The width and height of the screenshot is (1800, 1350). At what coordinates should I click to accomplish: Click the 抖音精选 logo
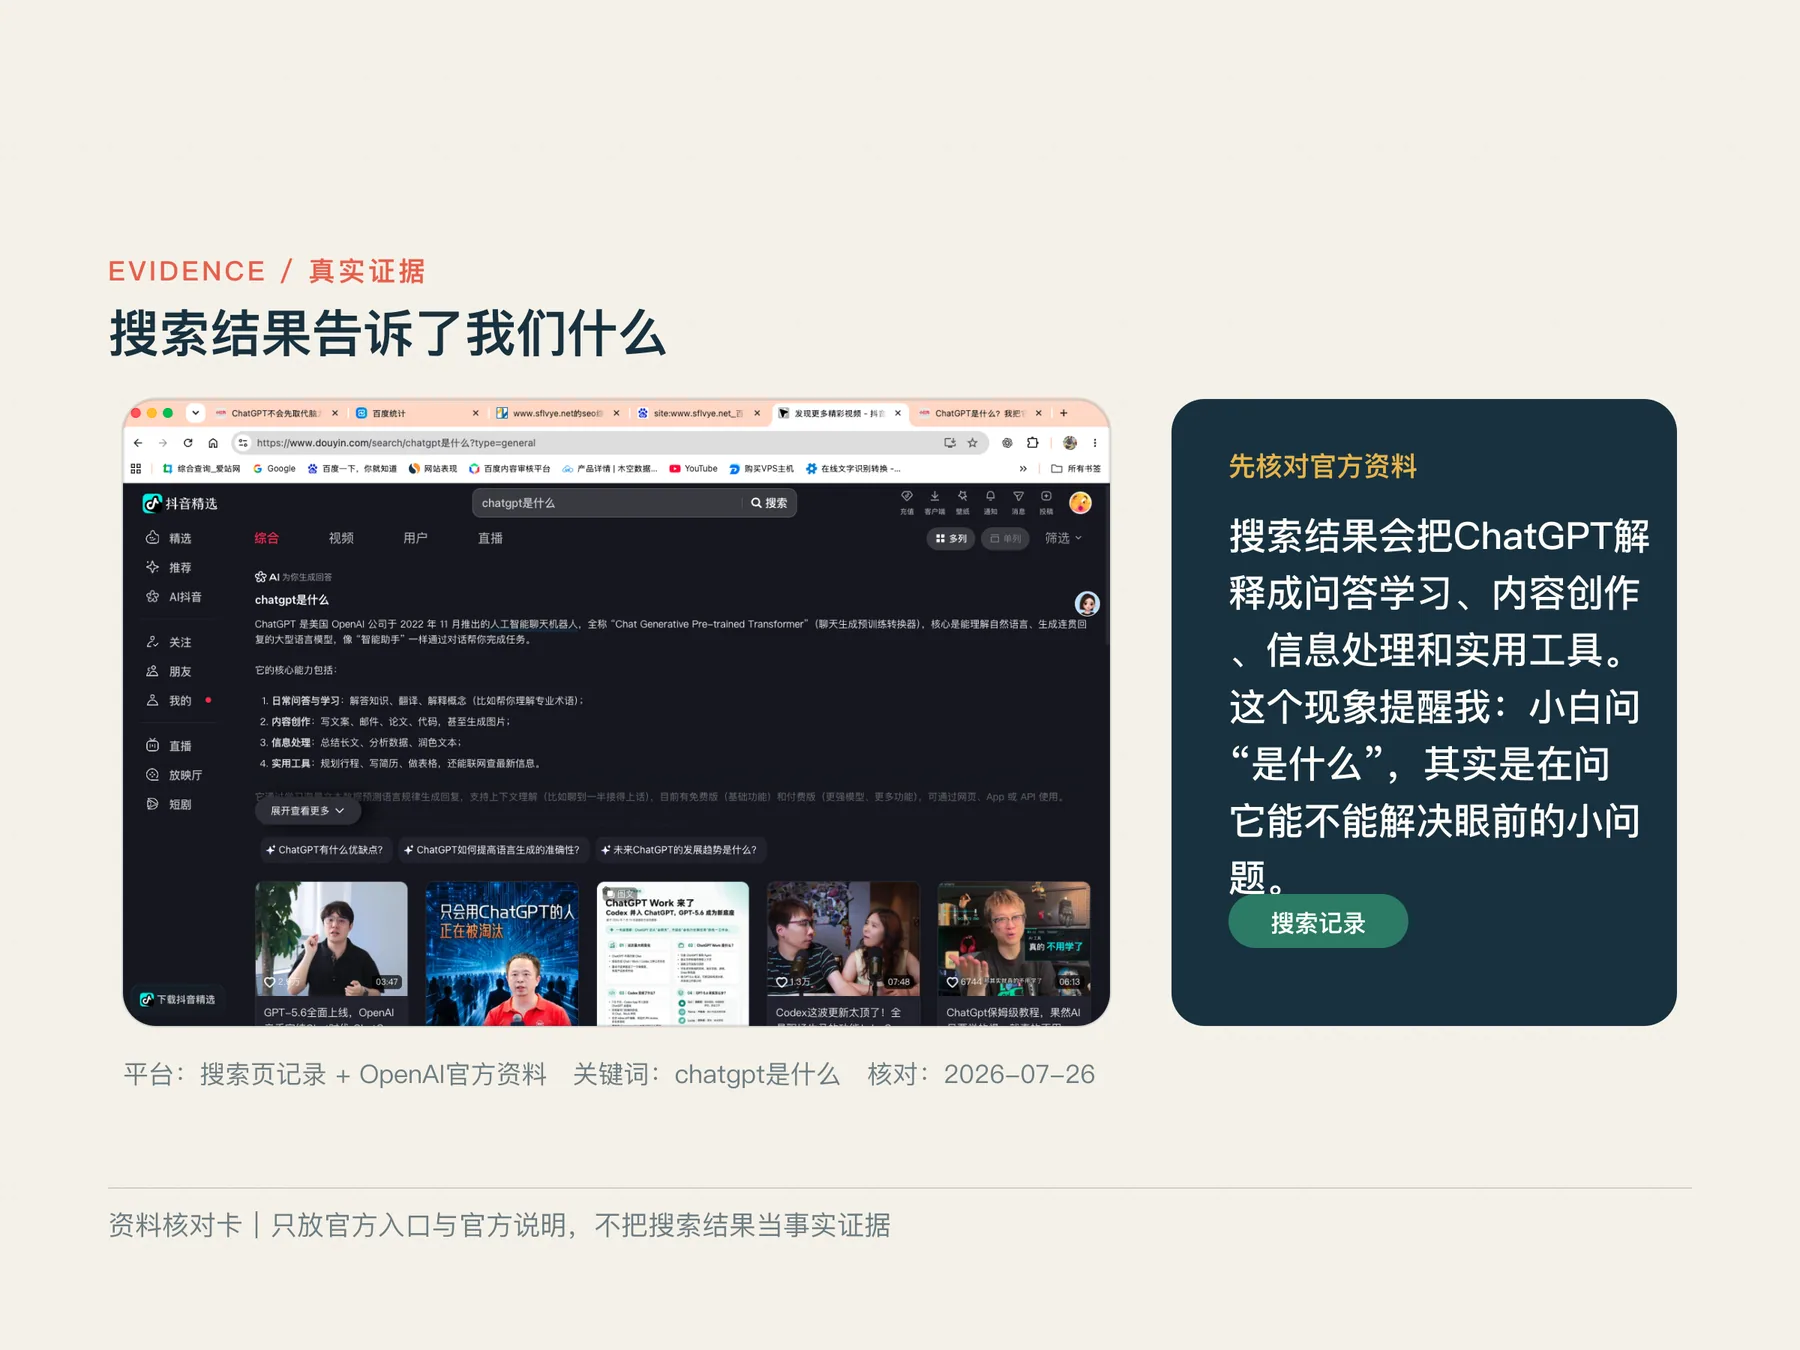tap(180, 503)
